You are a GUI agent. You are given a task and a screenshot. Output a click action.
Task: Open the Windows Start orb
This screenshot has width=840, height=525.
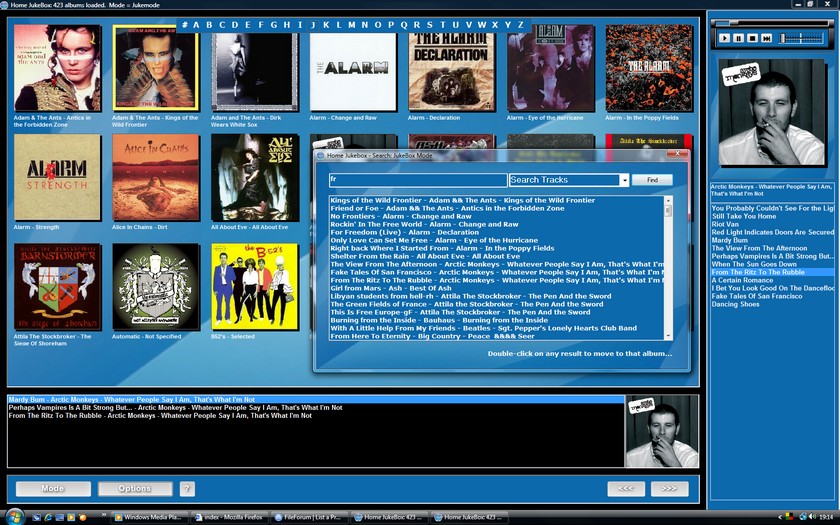click(14, 516)
